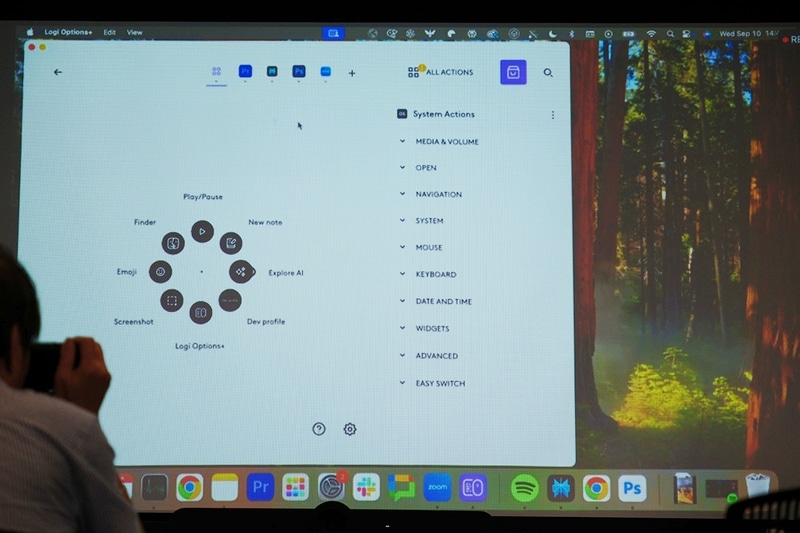Image resolution: width=800 pixels, height=533 pixels.
Task: Open settings via the gear icon
Action: tap(350, 429)
